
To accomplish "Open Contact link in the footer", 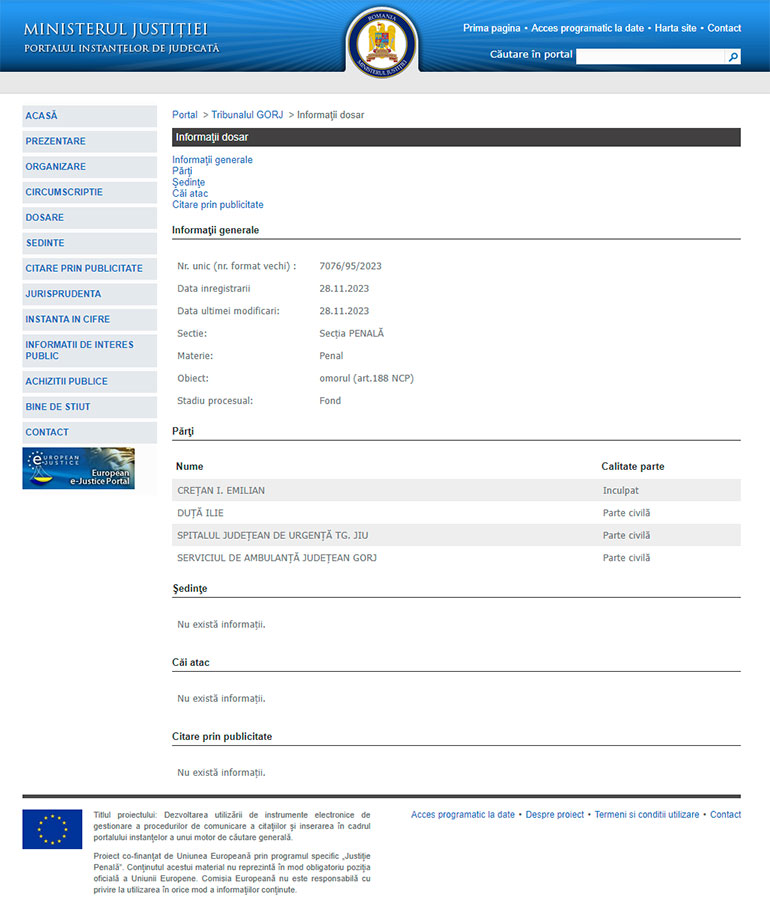I will tap(726, 814).
